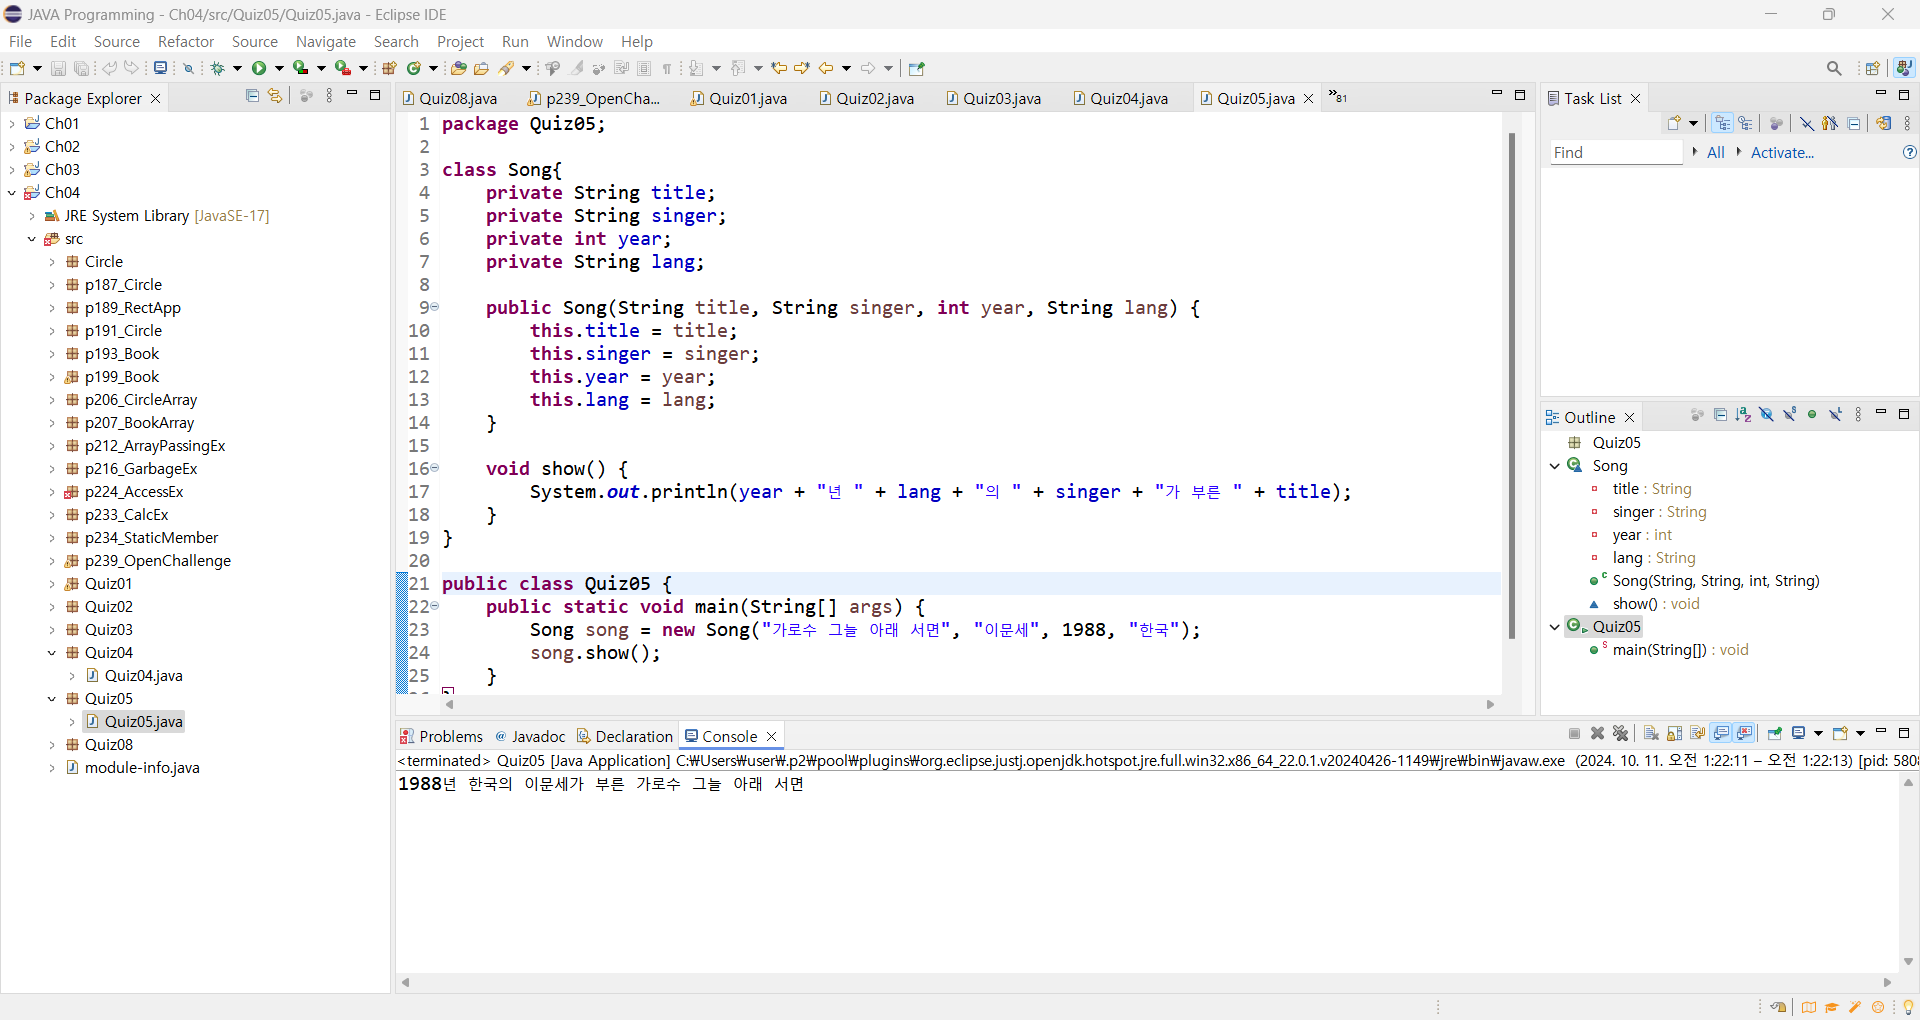Open the Navigate menu

(x=326, y=41)
